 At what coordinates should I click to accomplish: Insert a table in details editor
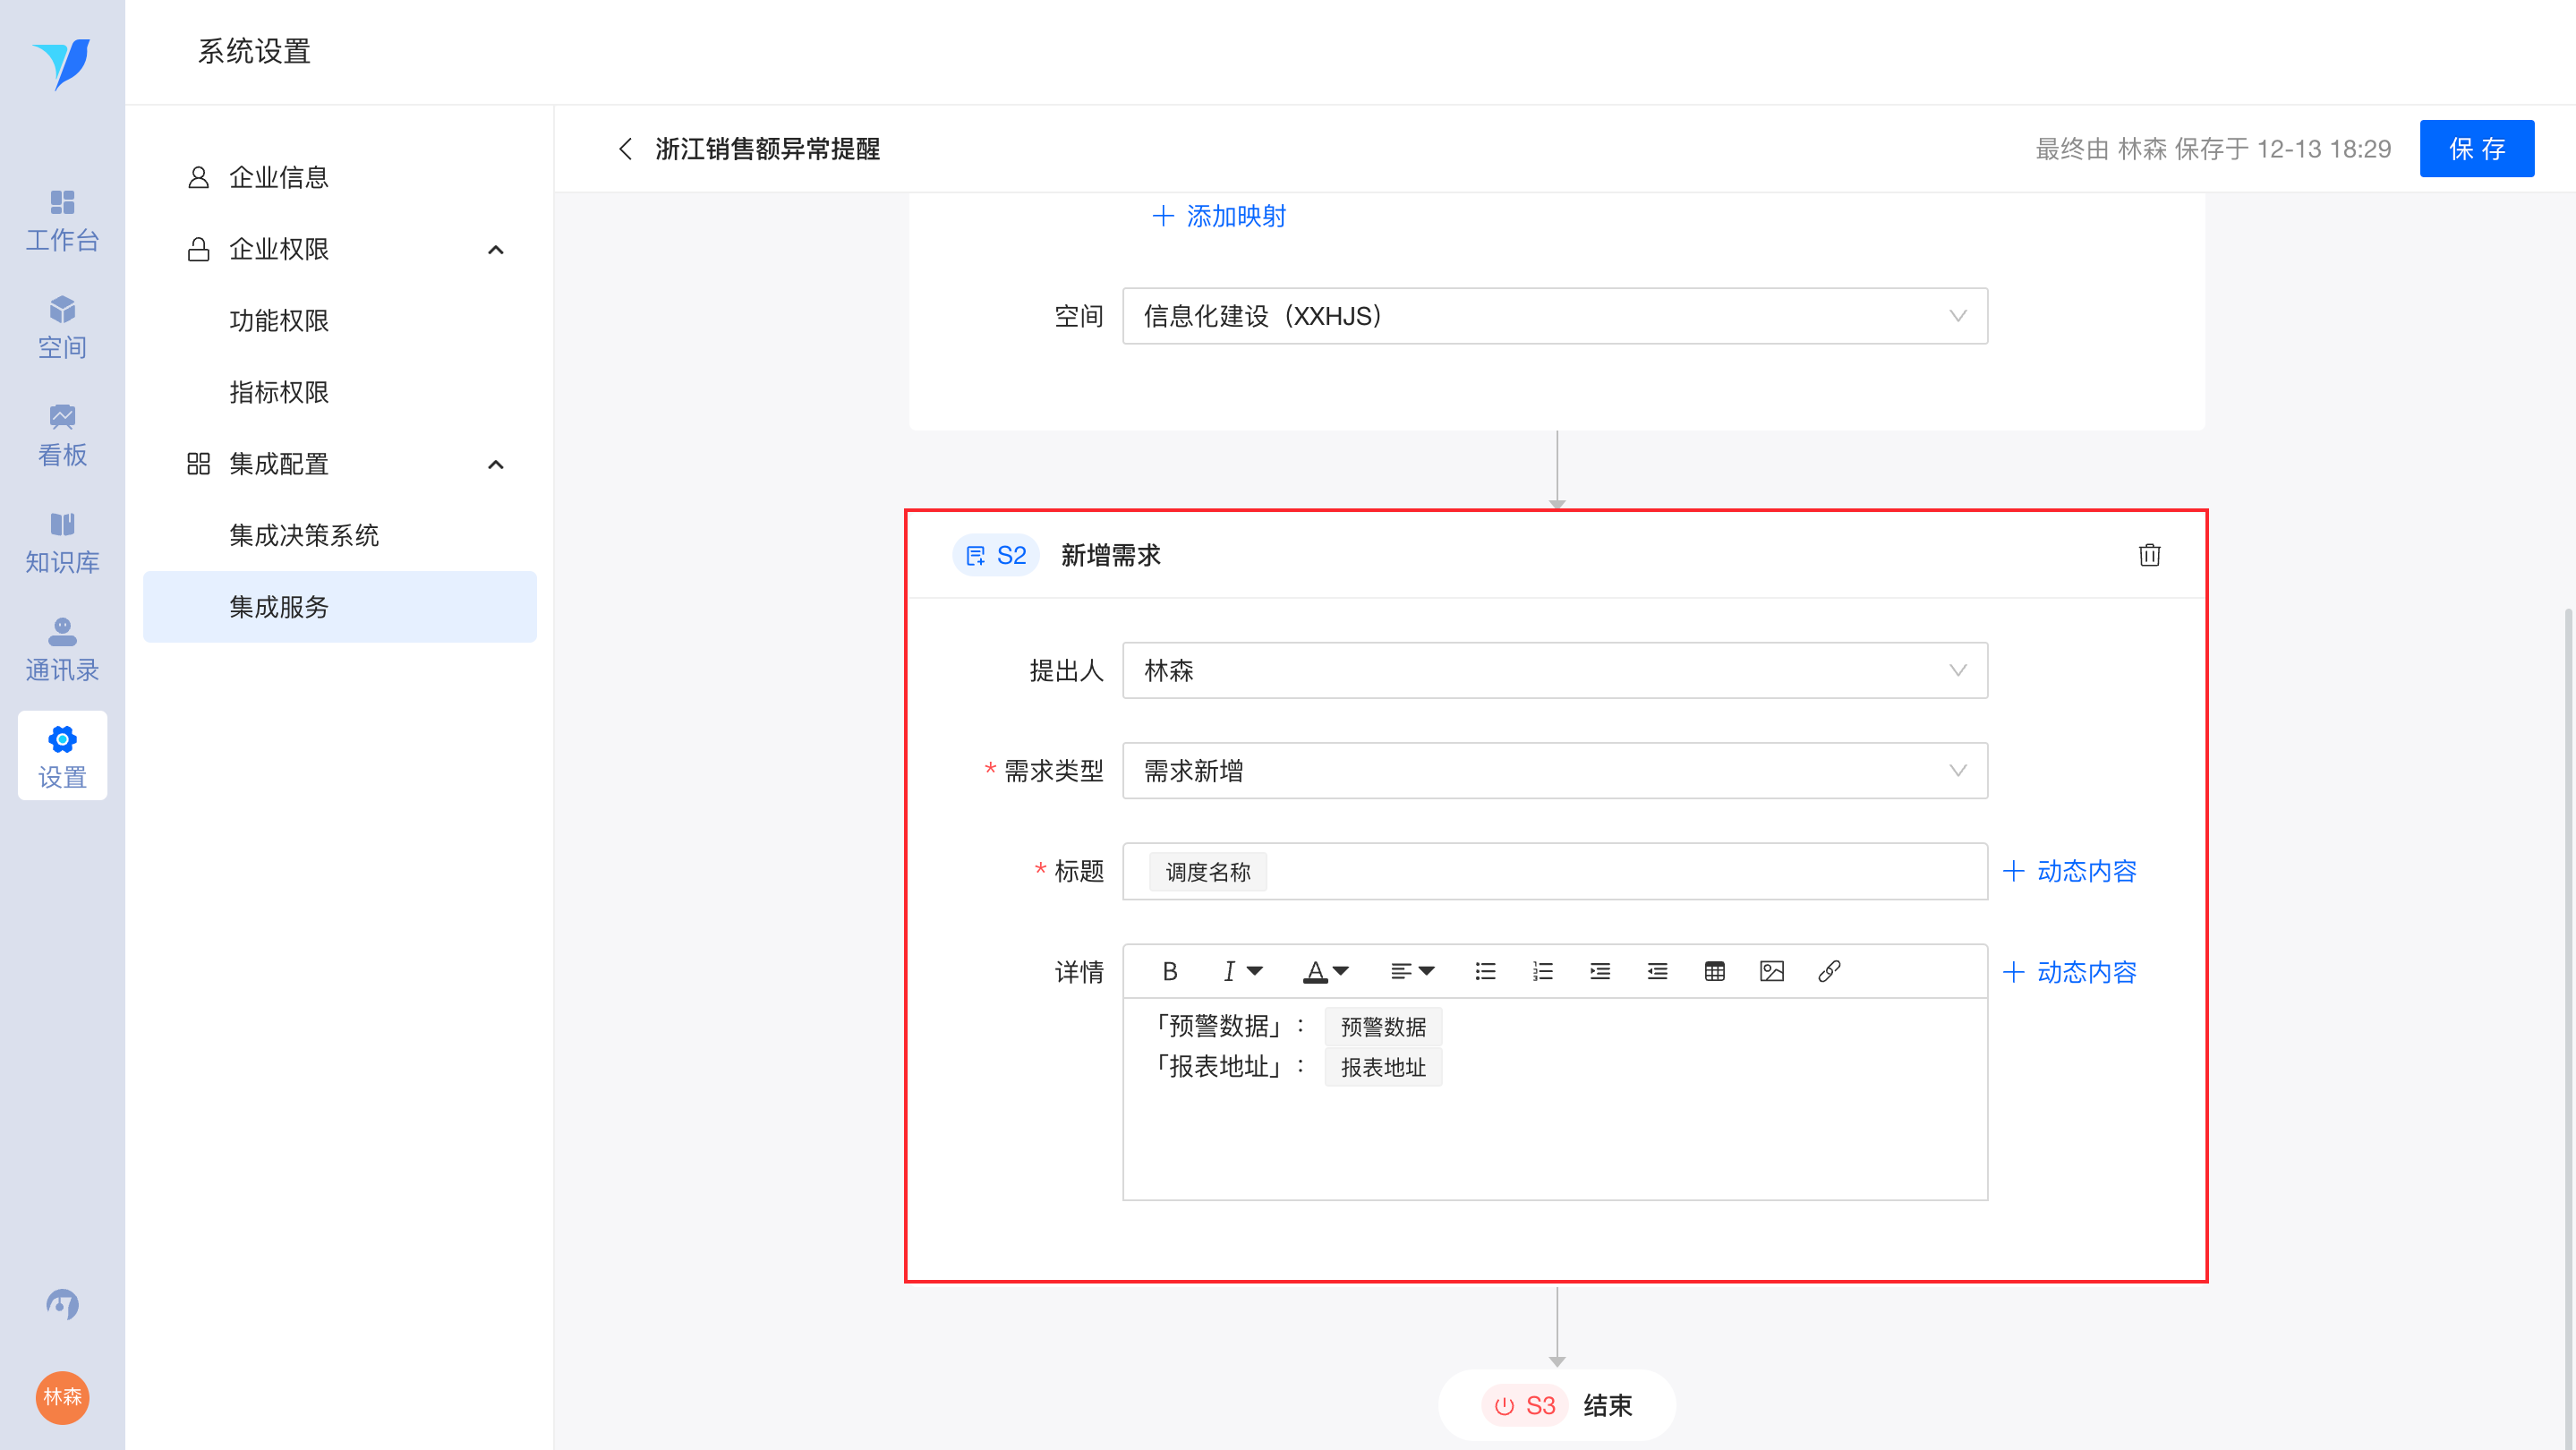coord(1714,971)
